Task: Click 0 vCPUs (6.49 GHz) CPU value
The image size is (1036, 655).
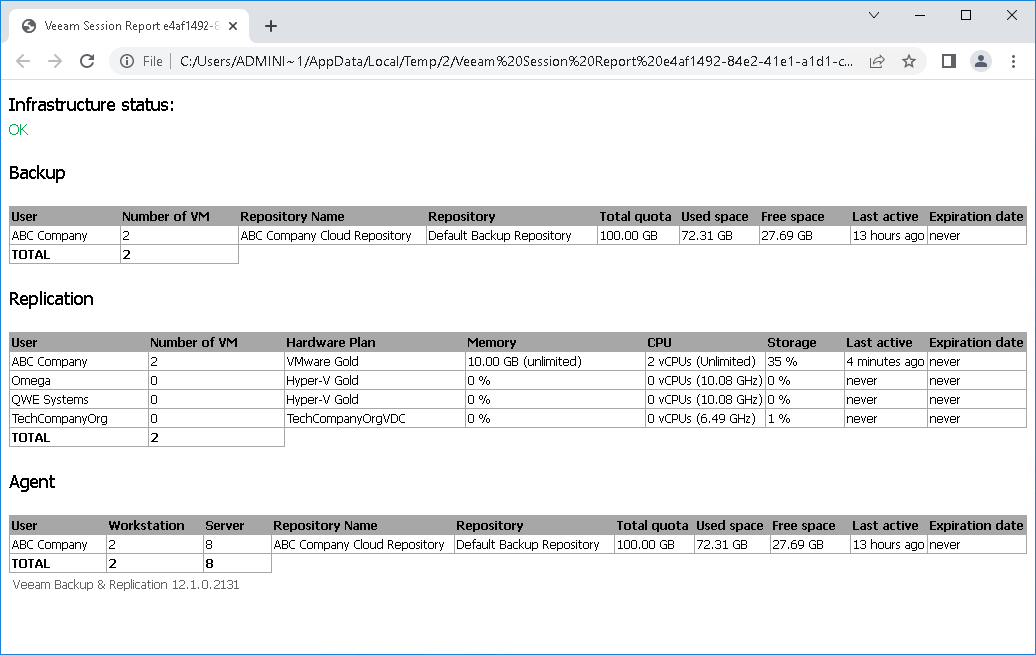Action: point(701,418)
